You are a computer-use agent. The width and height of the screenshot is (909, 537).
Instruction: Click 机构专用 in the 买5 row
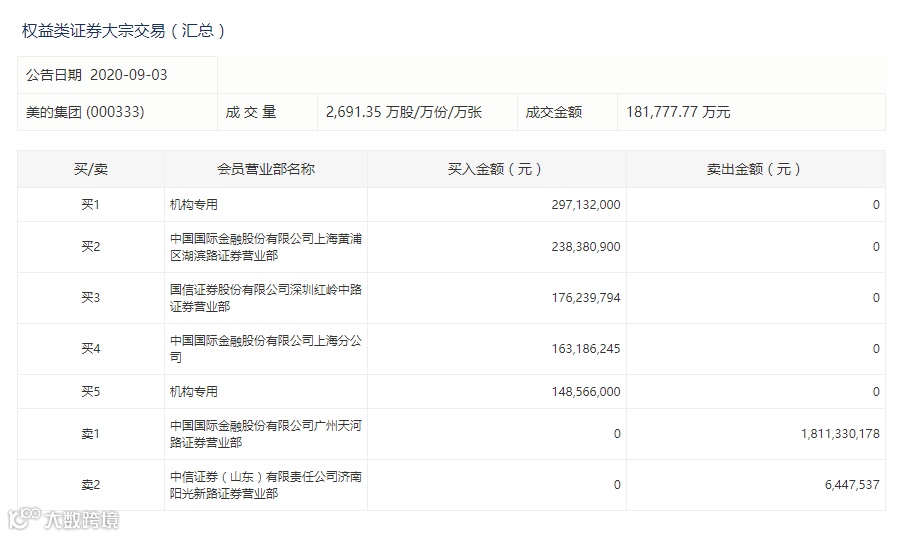[194, 392]
